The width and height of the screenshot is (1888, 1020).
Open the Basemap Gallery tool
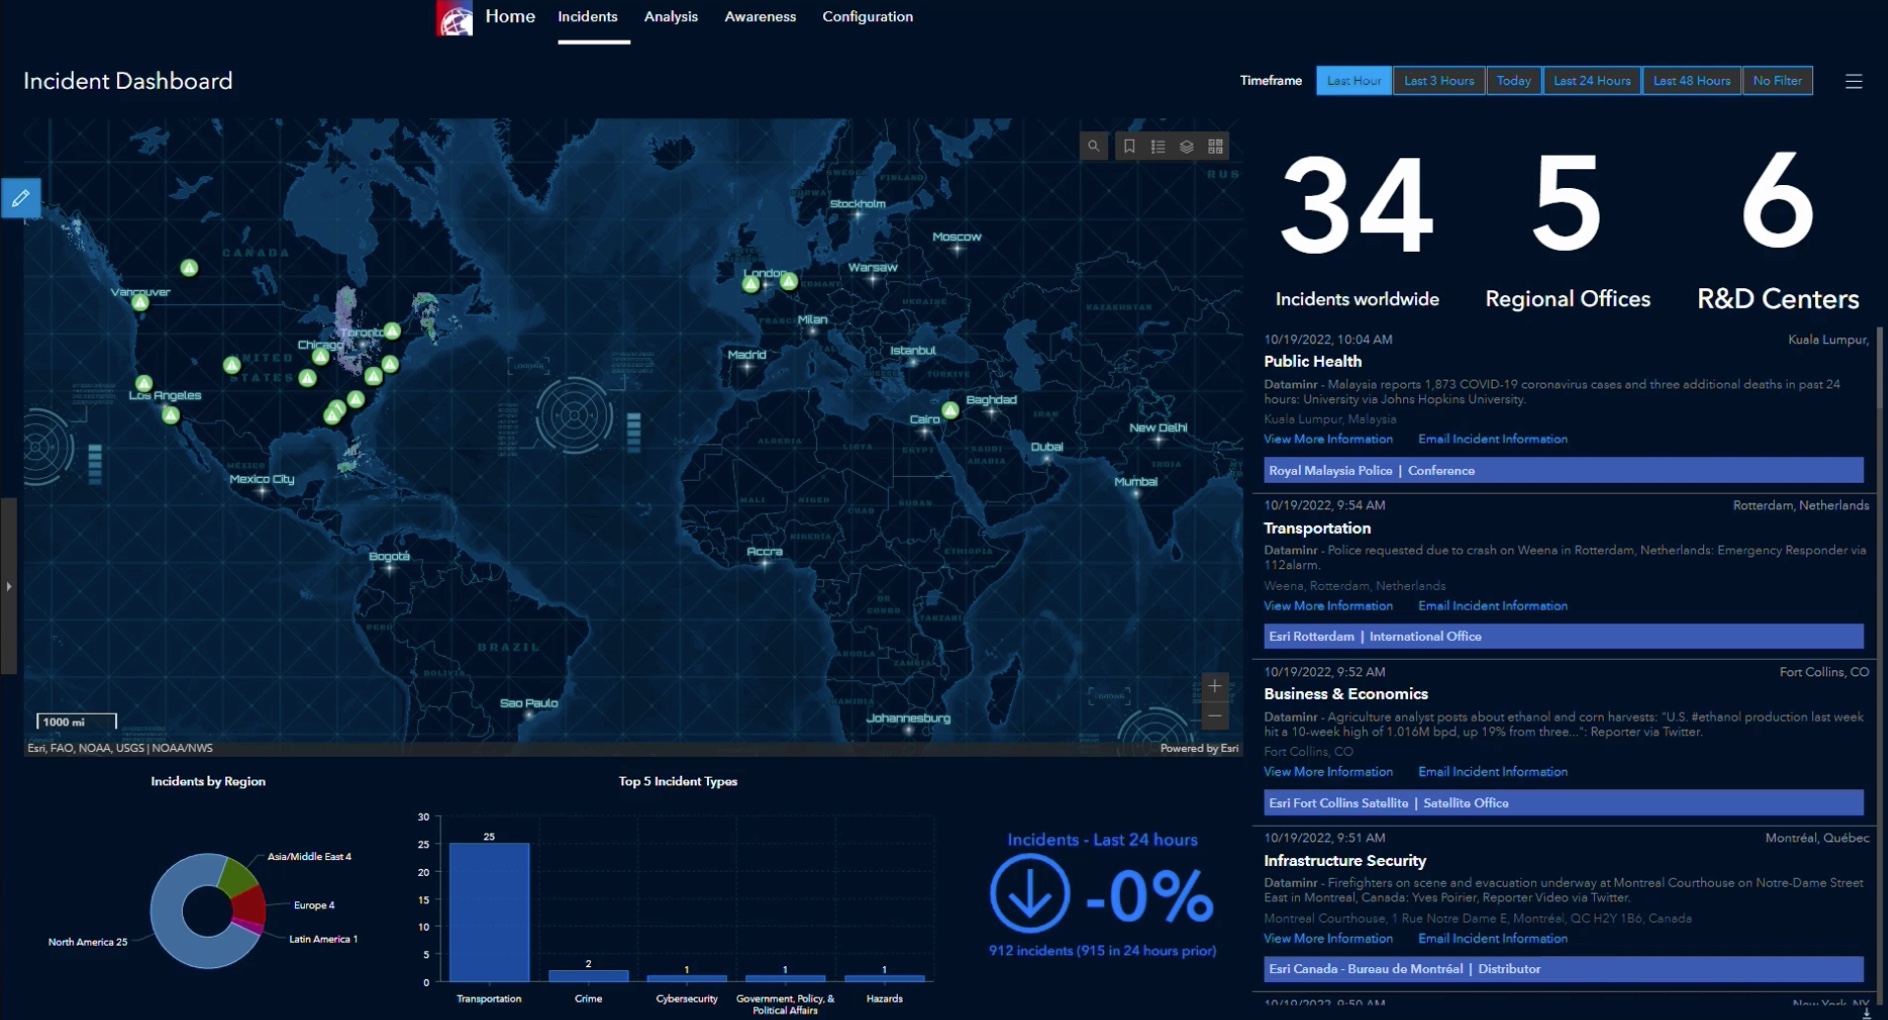coord(1215,146)
